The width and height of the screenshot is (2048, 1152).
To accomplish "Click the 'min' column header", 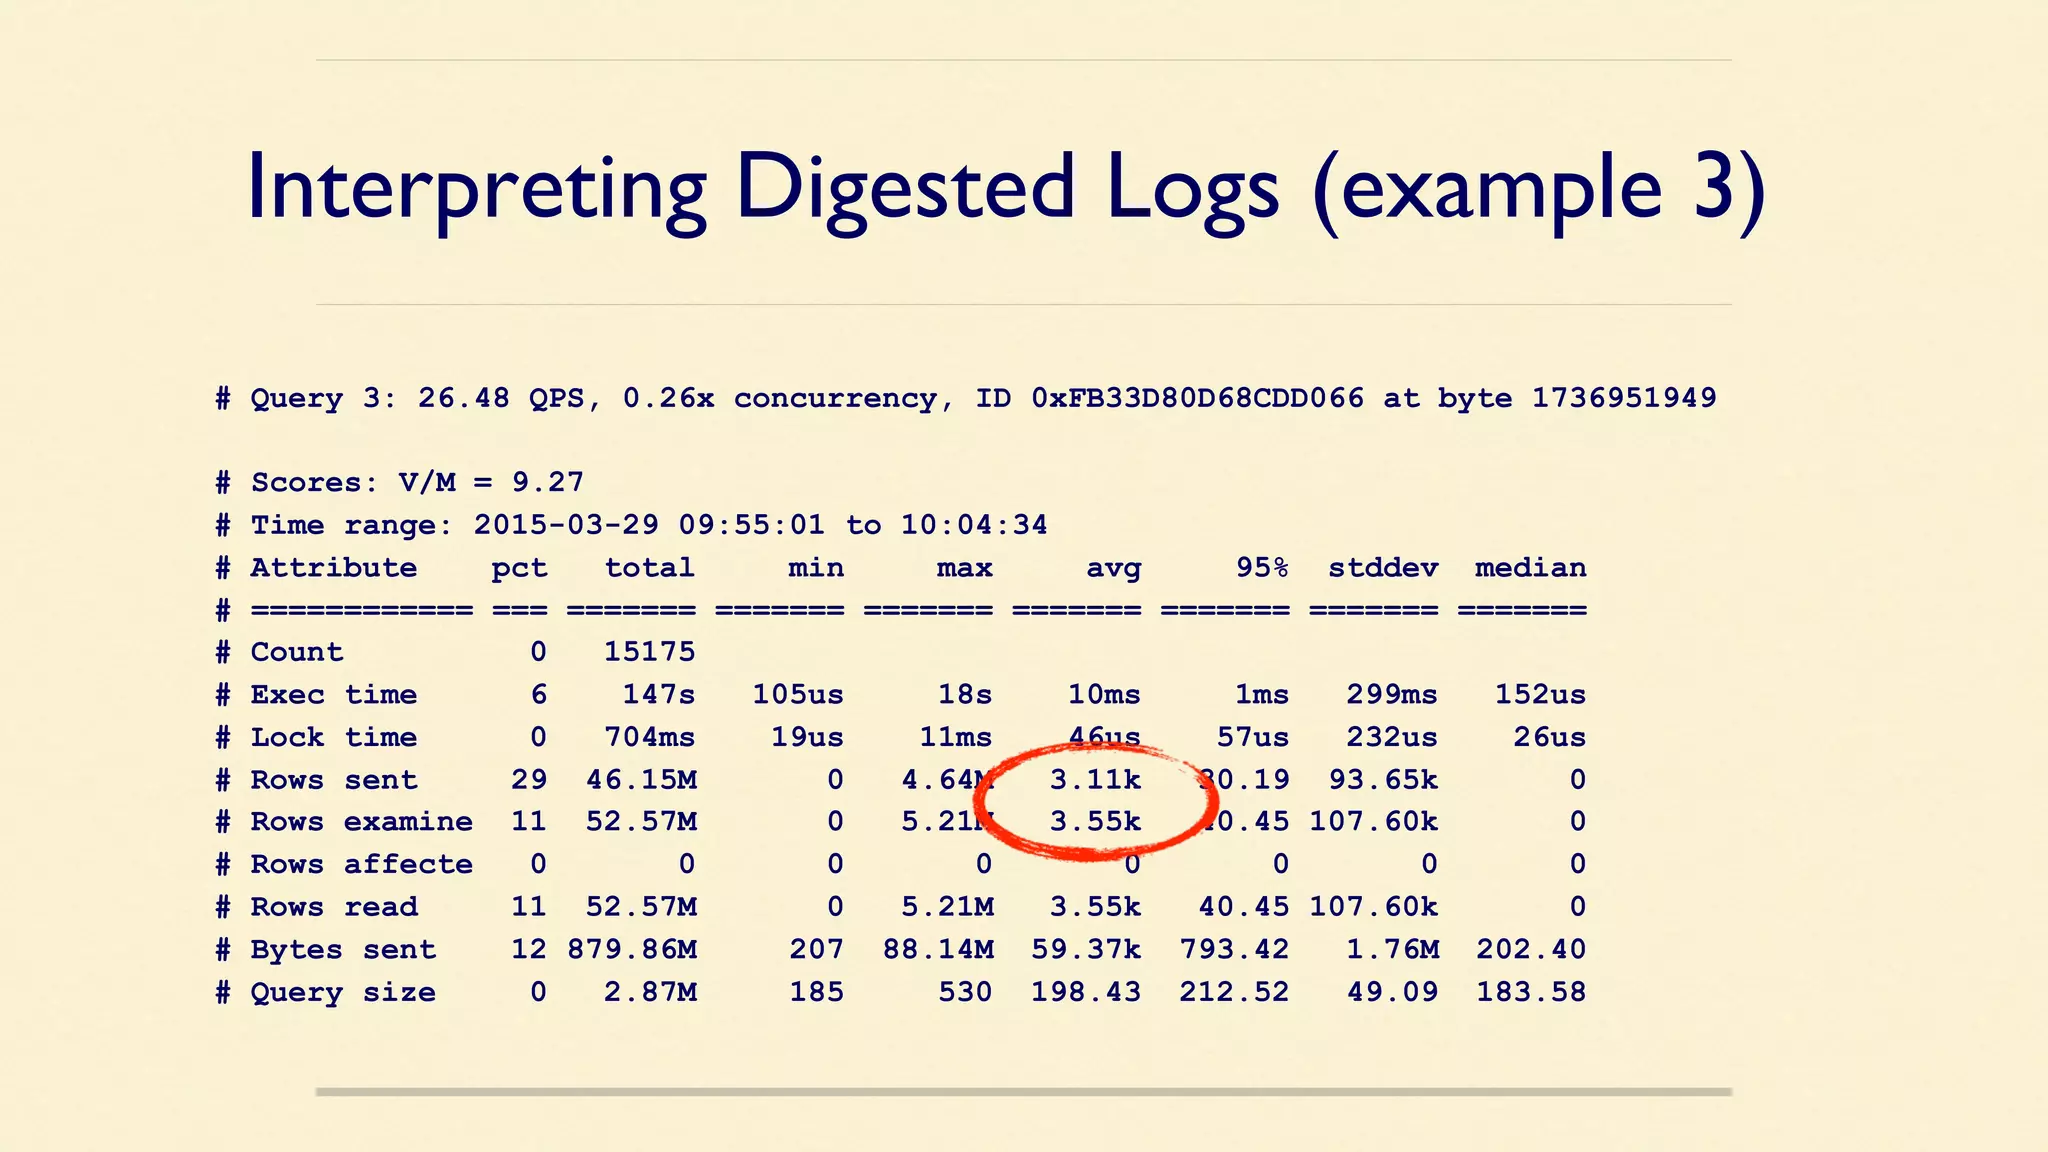I will coord(816,568).
